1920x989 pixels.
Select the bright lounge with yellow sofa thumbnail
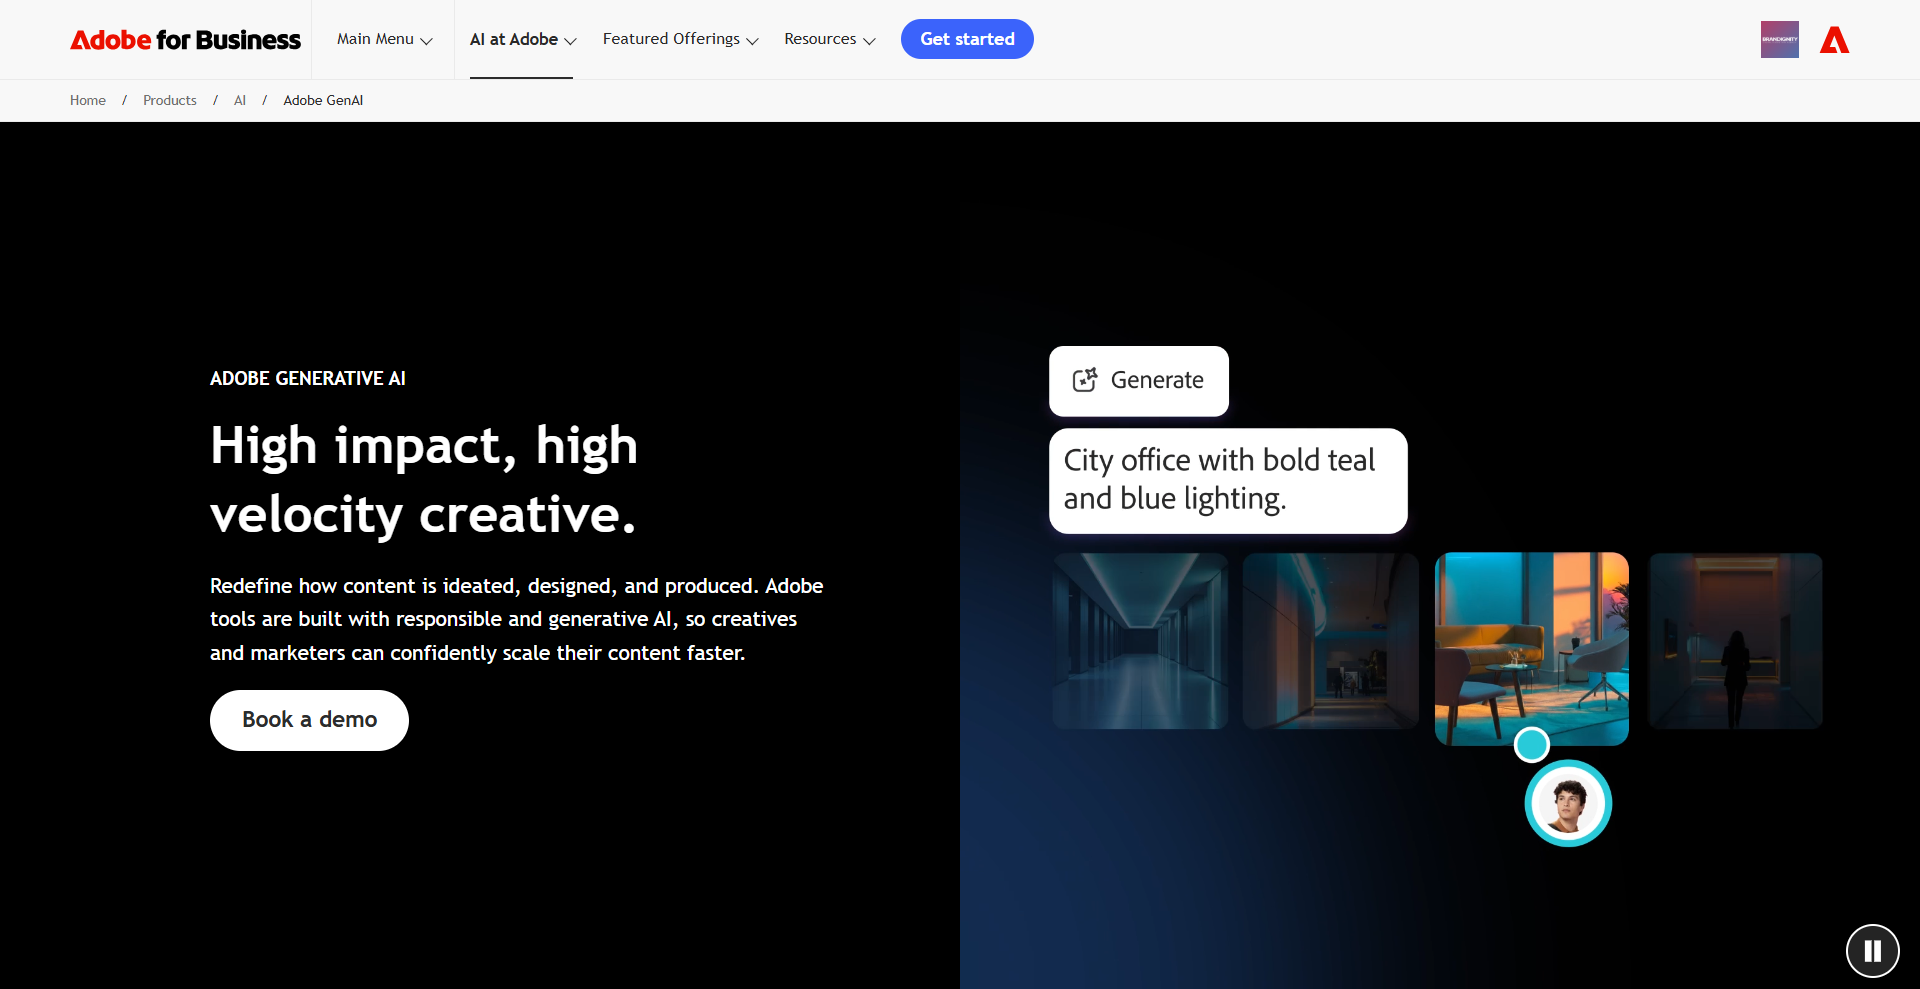click(1532, 649)
